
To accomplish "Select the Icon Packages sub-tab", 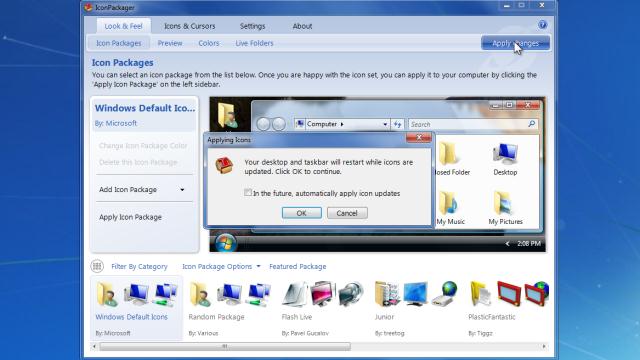I will coord(118,43).
